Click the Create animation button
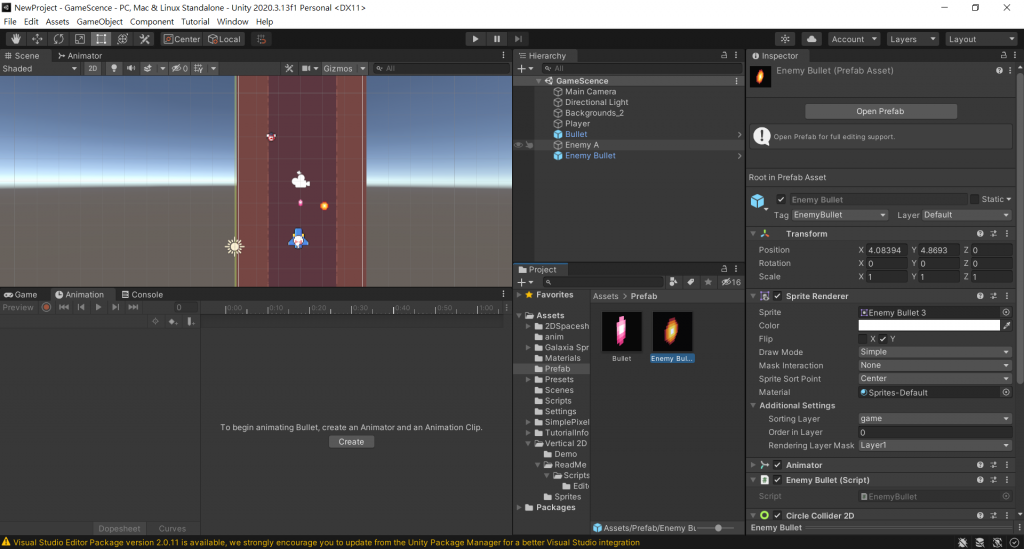This screenshot has height=549, width=1024. [x=351, y=442]
